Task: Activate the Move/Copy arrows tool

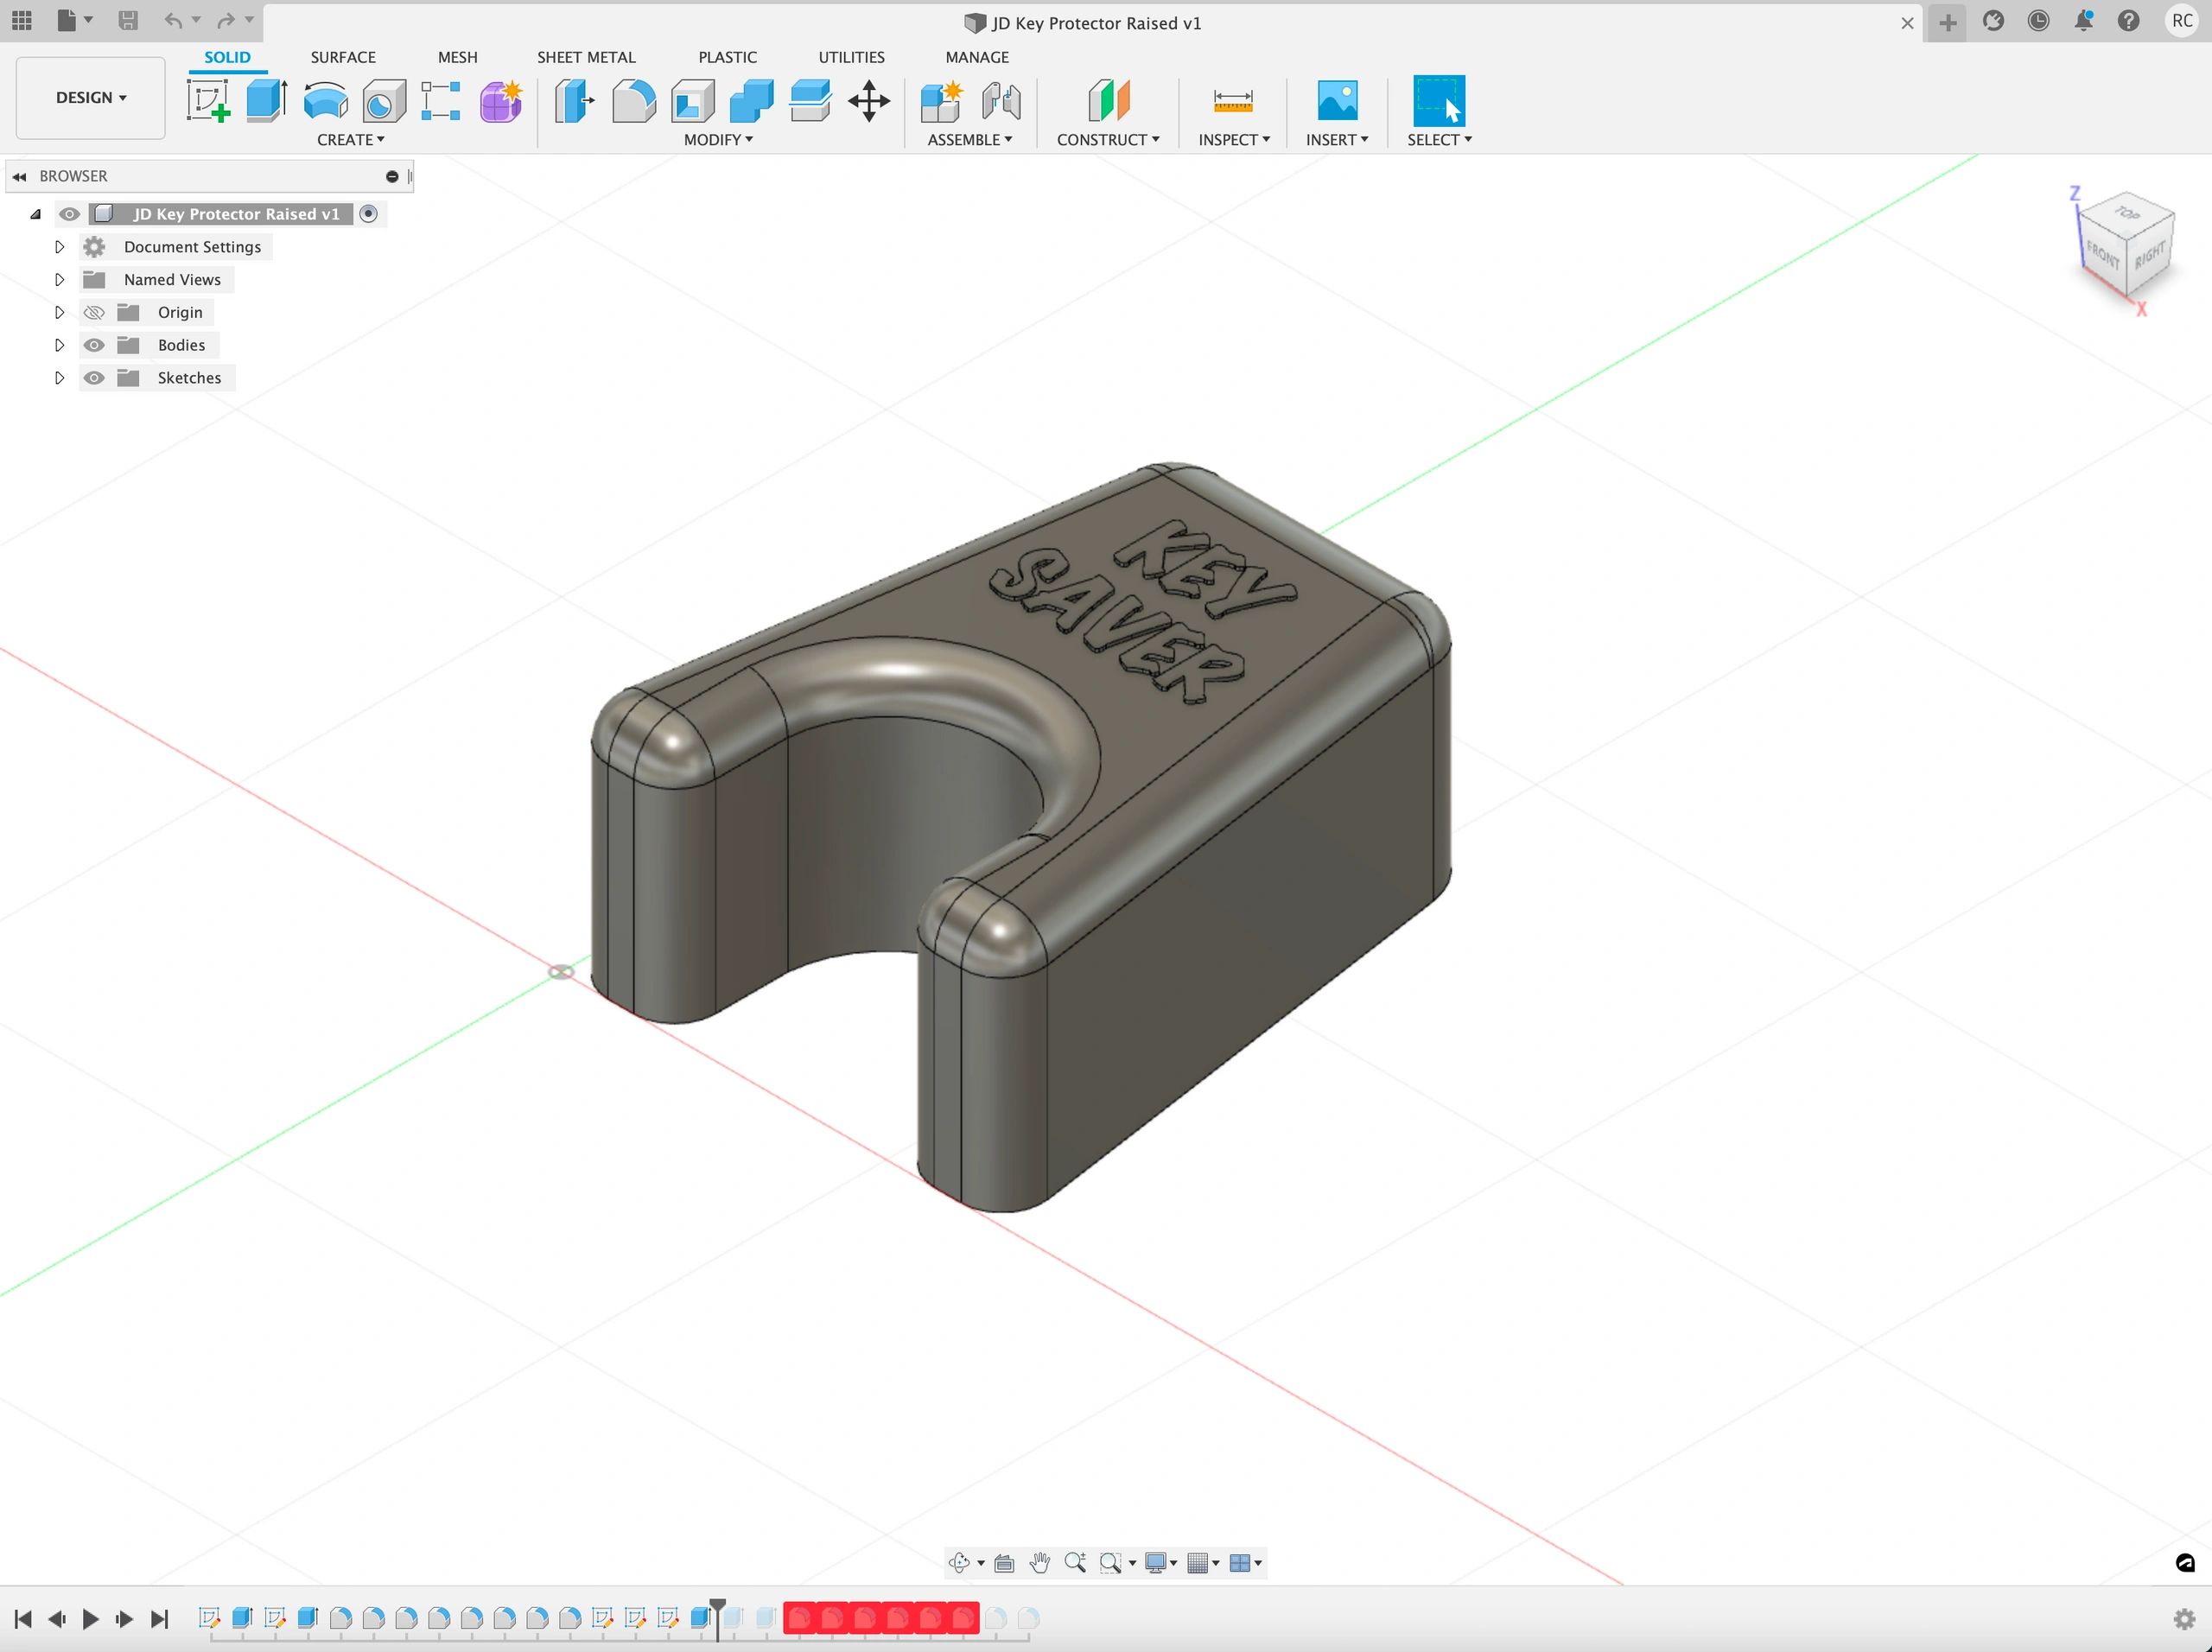Action: point(868,101)
